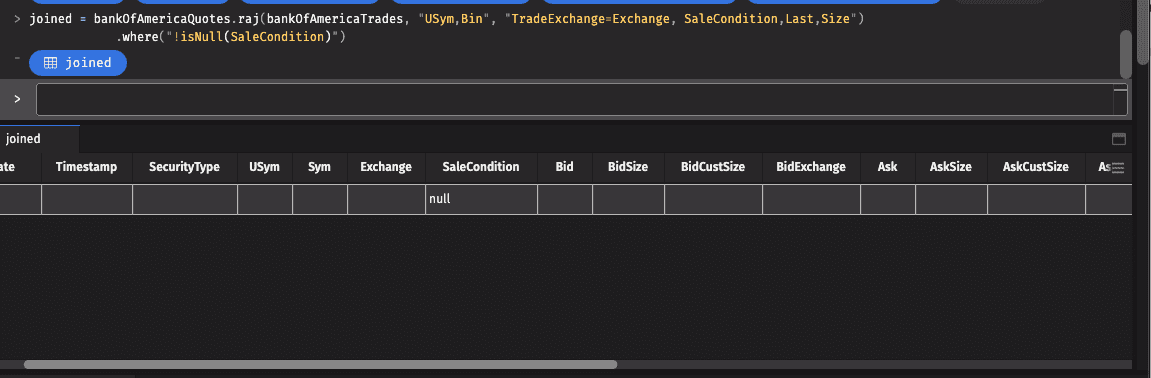
Task: Click the AskSize column header
Action: click(951, 167)
